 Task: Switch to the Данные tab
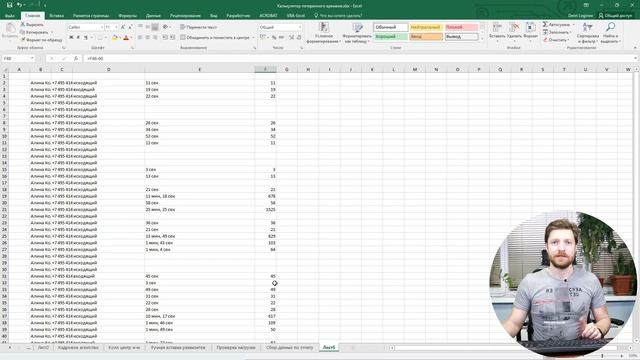(153, 16)
